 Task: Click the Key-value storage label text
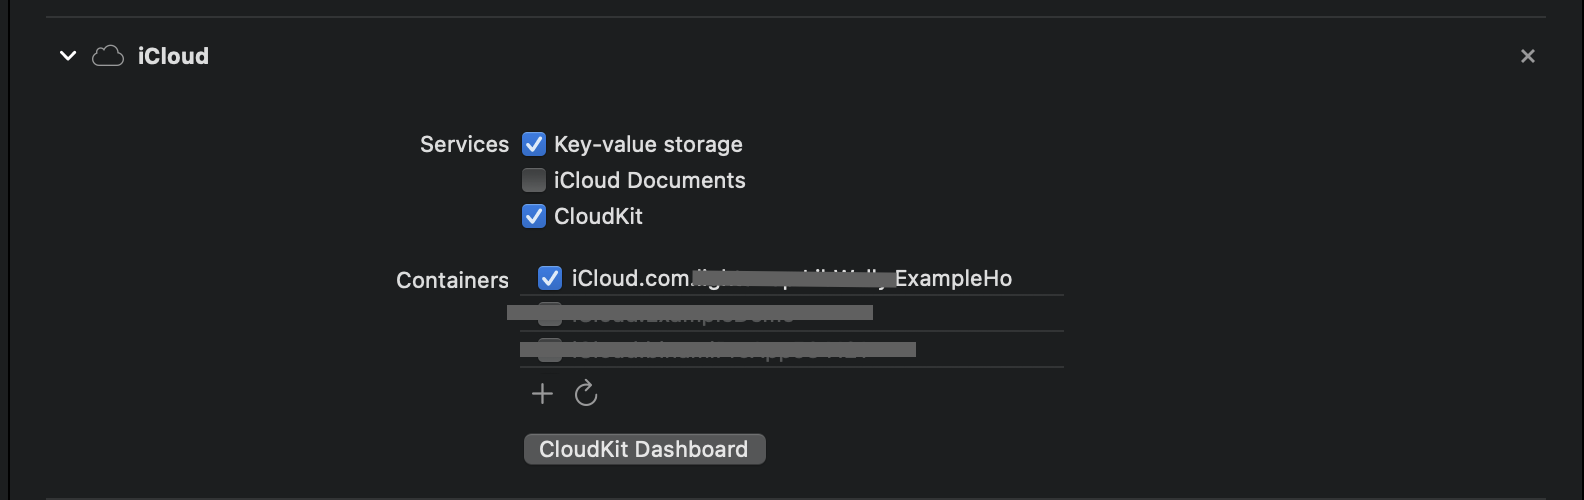point(648,145)
